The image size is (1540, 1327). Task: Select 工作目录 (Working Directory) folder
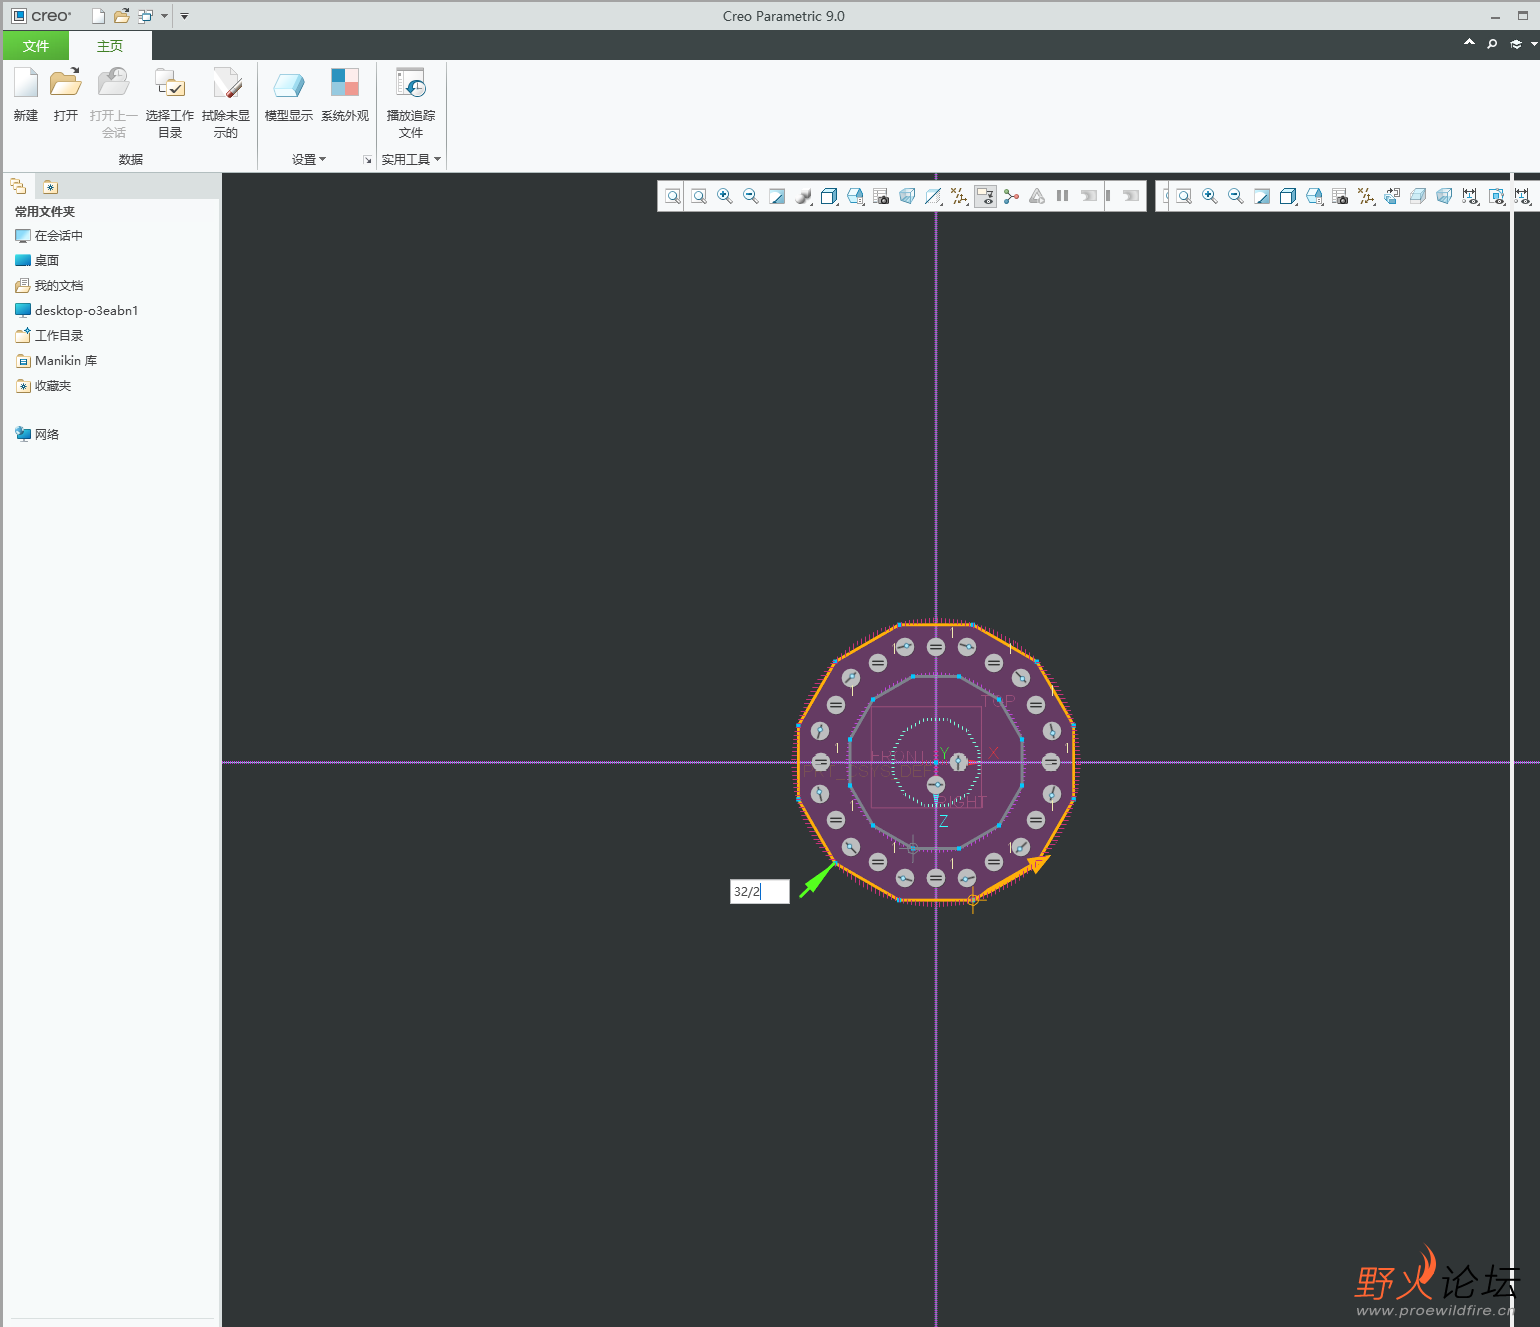49,336
